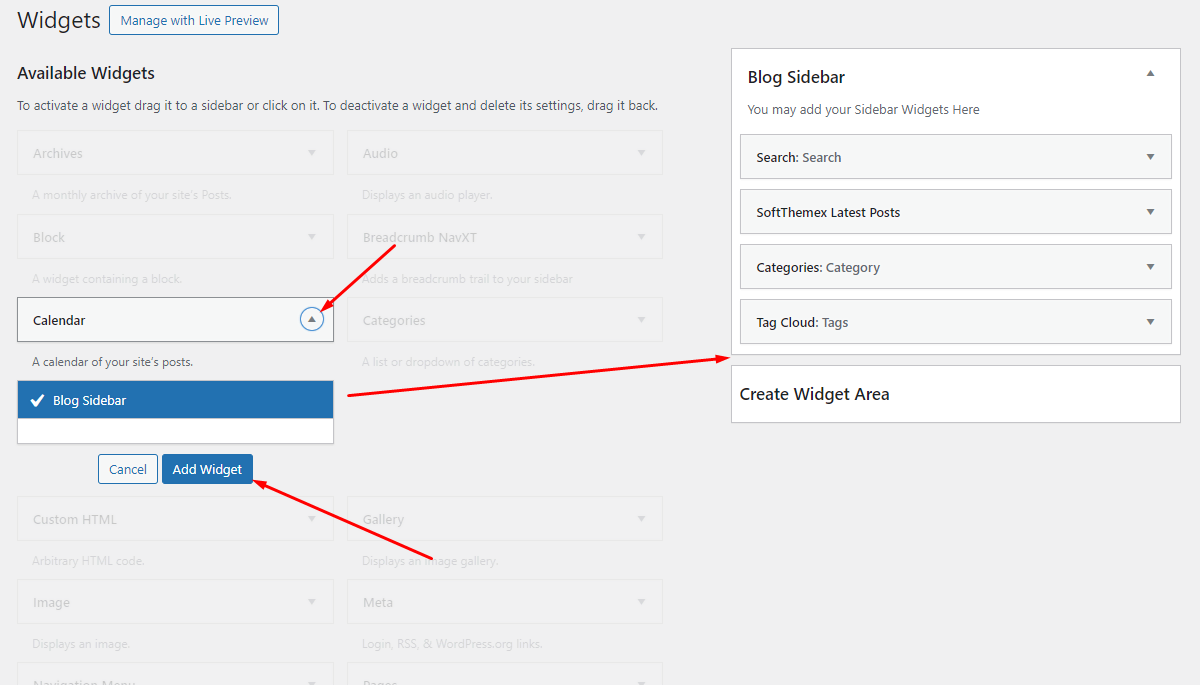Click the Breadcrumb NavXT widget arrow
This screenshot has width=1200, height=685.
(x=641, y=237)
